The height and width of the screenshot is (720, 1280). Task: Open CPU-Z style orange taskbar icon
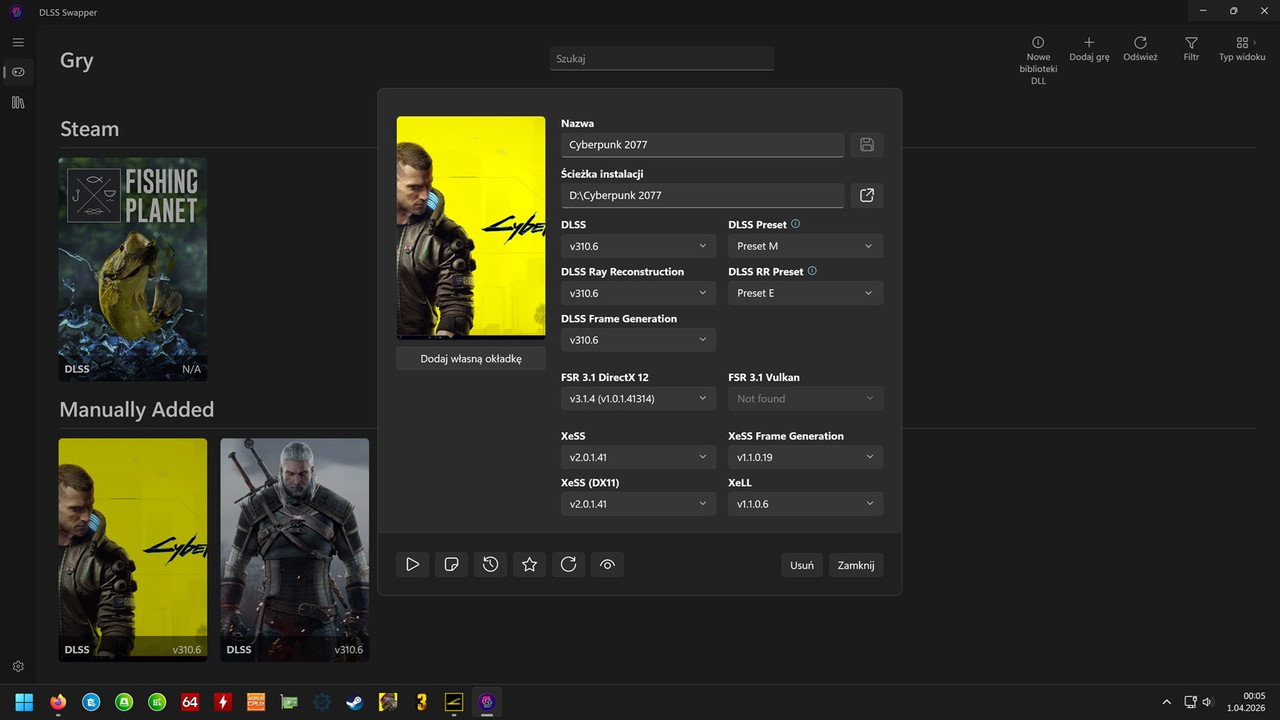click(256, 702)
